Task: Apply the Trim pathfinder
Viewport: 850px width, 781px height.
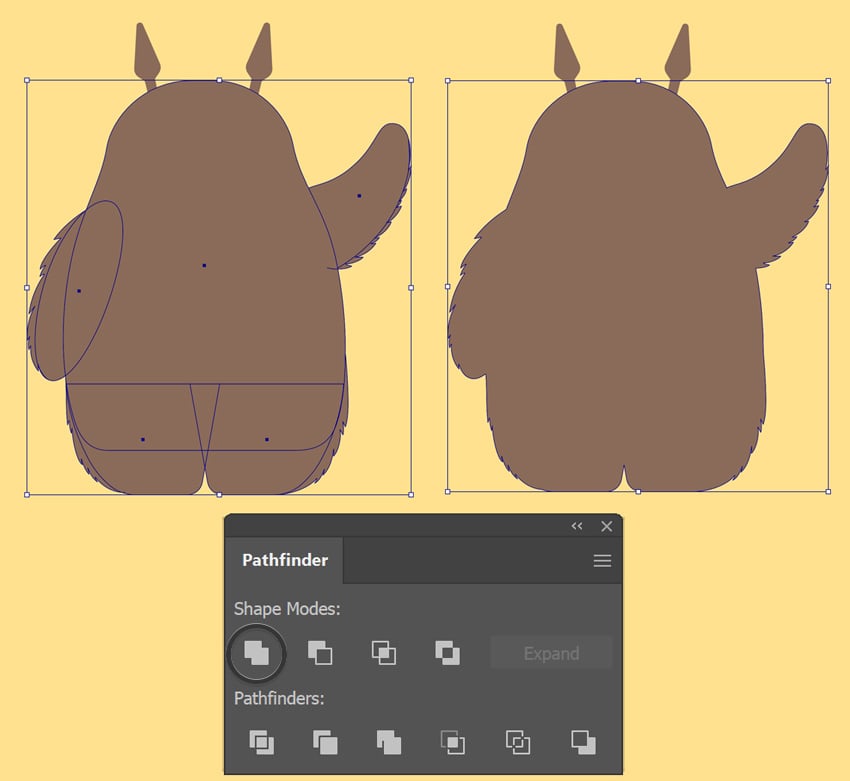Action: pyautogui.click(x=325, y=742)
